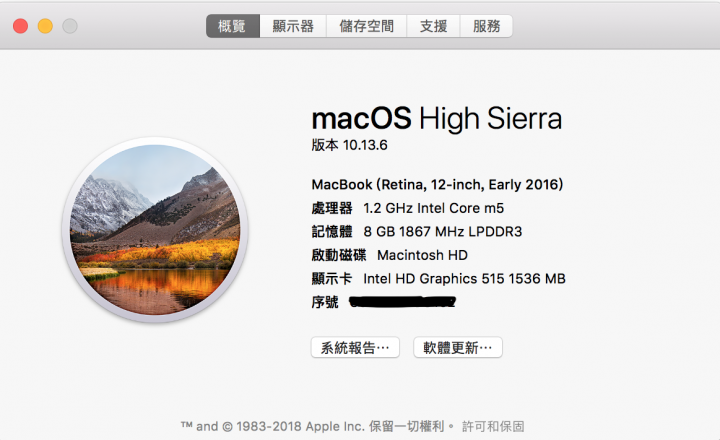
Task: Select the 服務 tab
Action: (486, 26)
